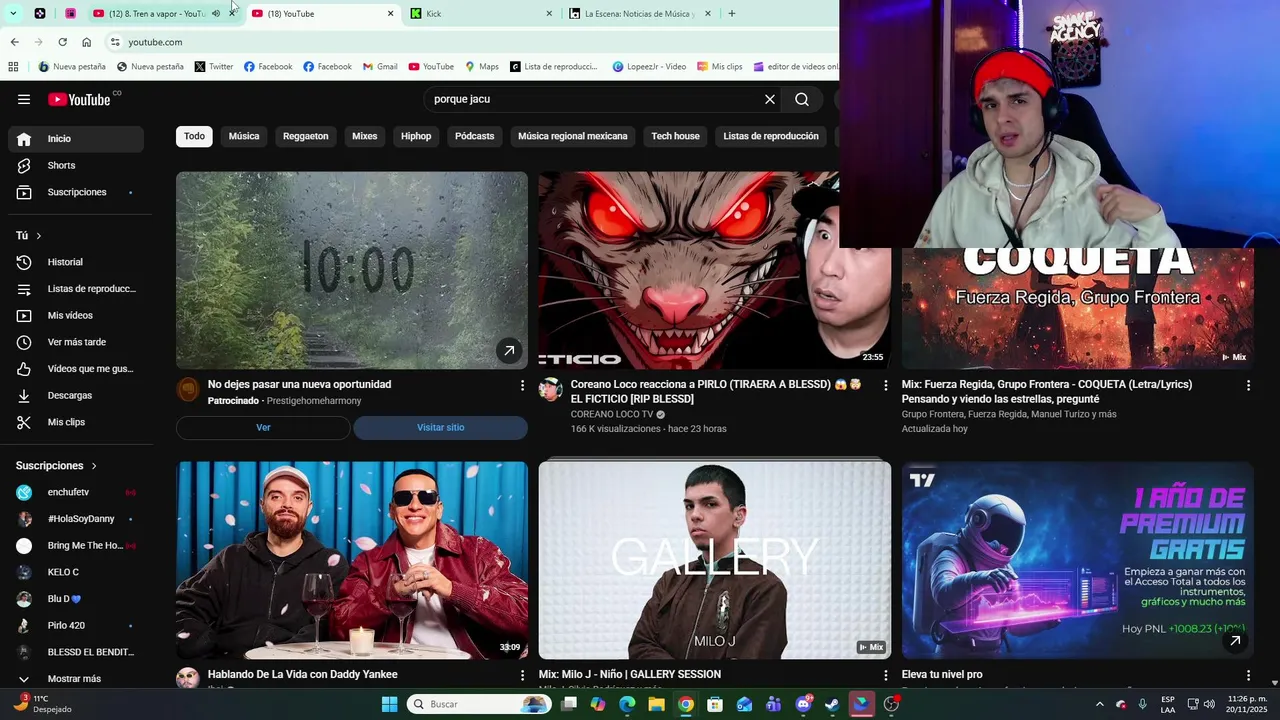
Task: Open the Steam taskbar icon
Action: (831, 704)
